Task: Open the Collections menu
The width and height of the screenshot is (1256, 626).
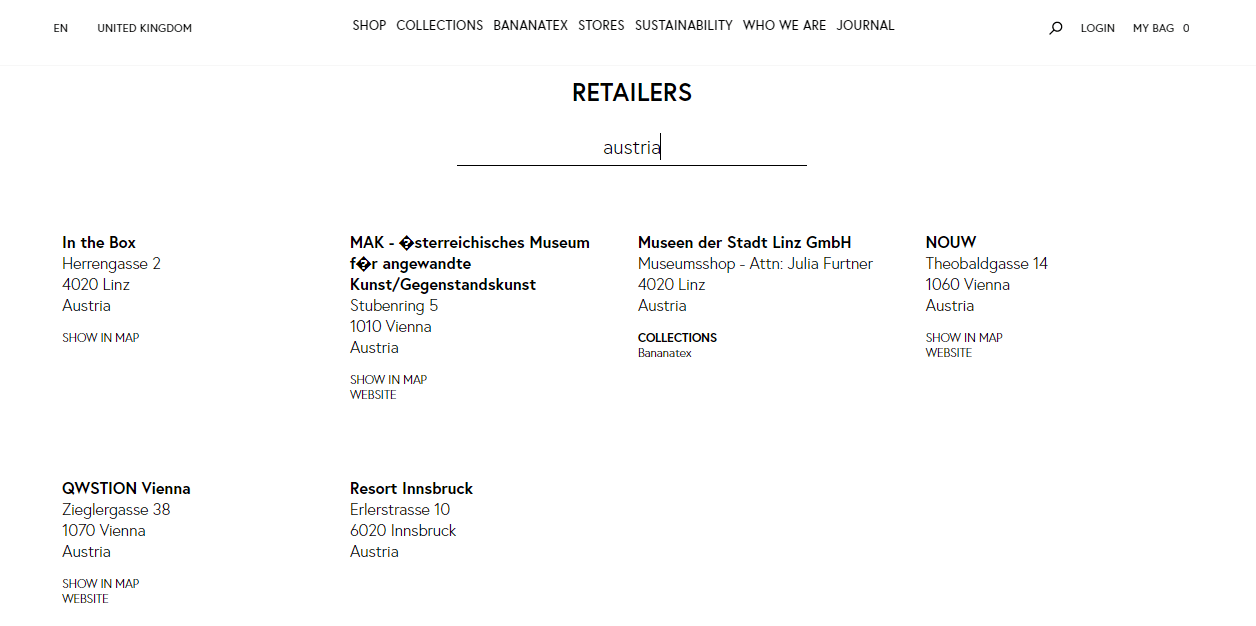Action: [440, 25]
